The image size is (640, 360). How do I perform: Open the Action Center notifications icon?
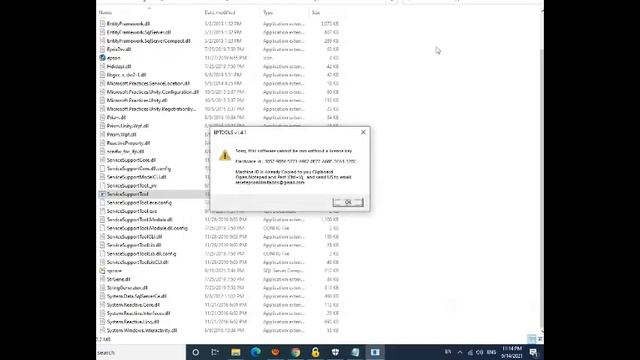click(533, 352)
